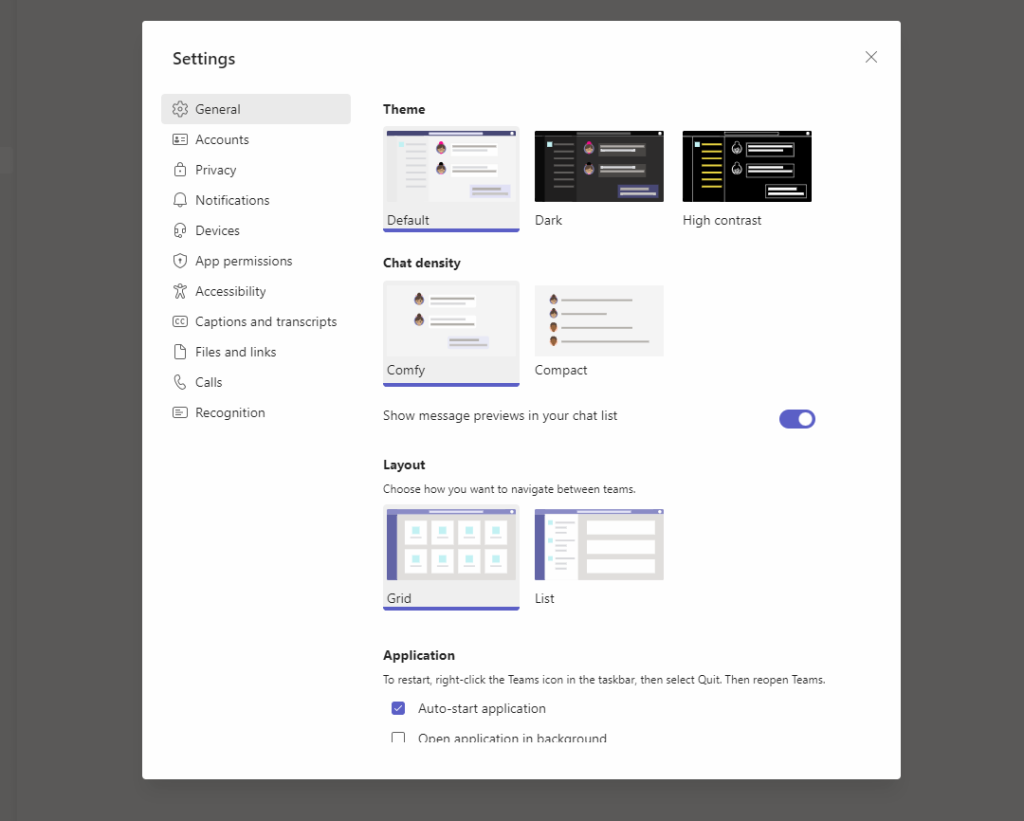Click the Auto-start application label
The image size is (1024, 821).
[482, 708]
